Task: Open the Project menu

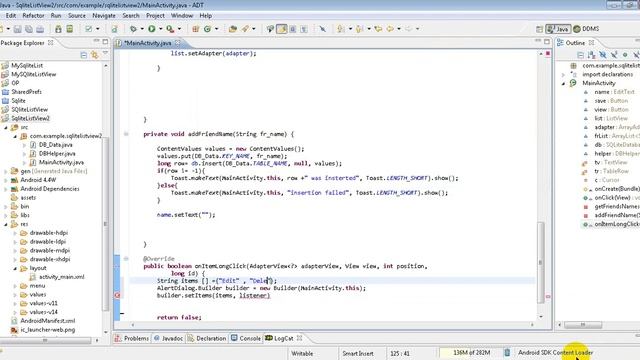Action: [x=155, y=16]
